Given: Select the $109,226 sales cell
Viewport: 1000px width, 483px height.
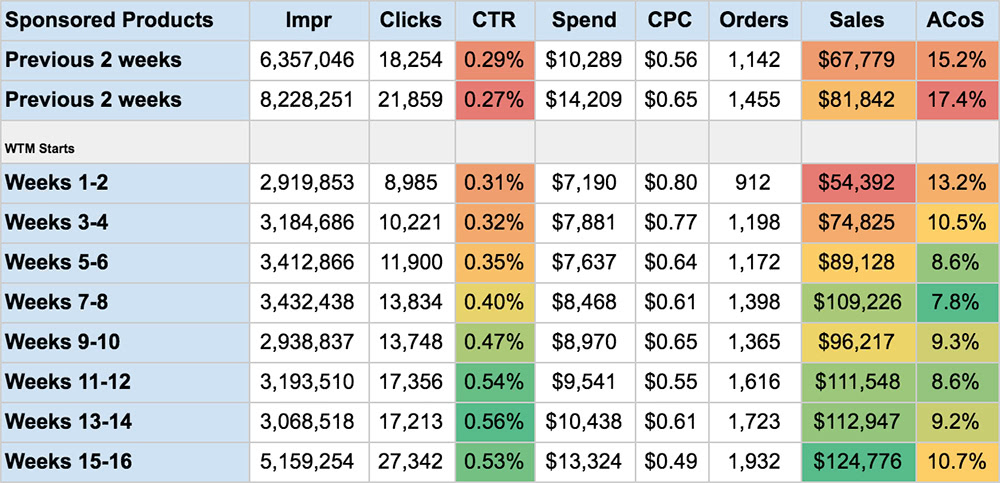Looking at the screenshot, I should pos(857,303).
